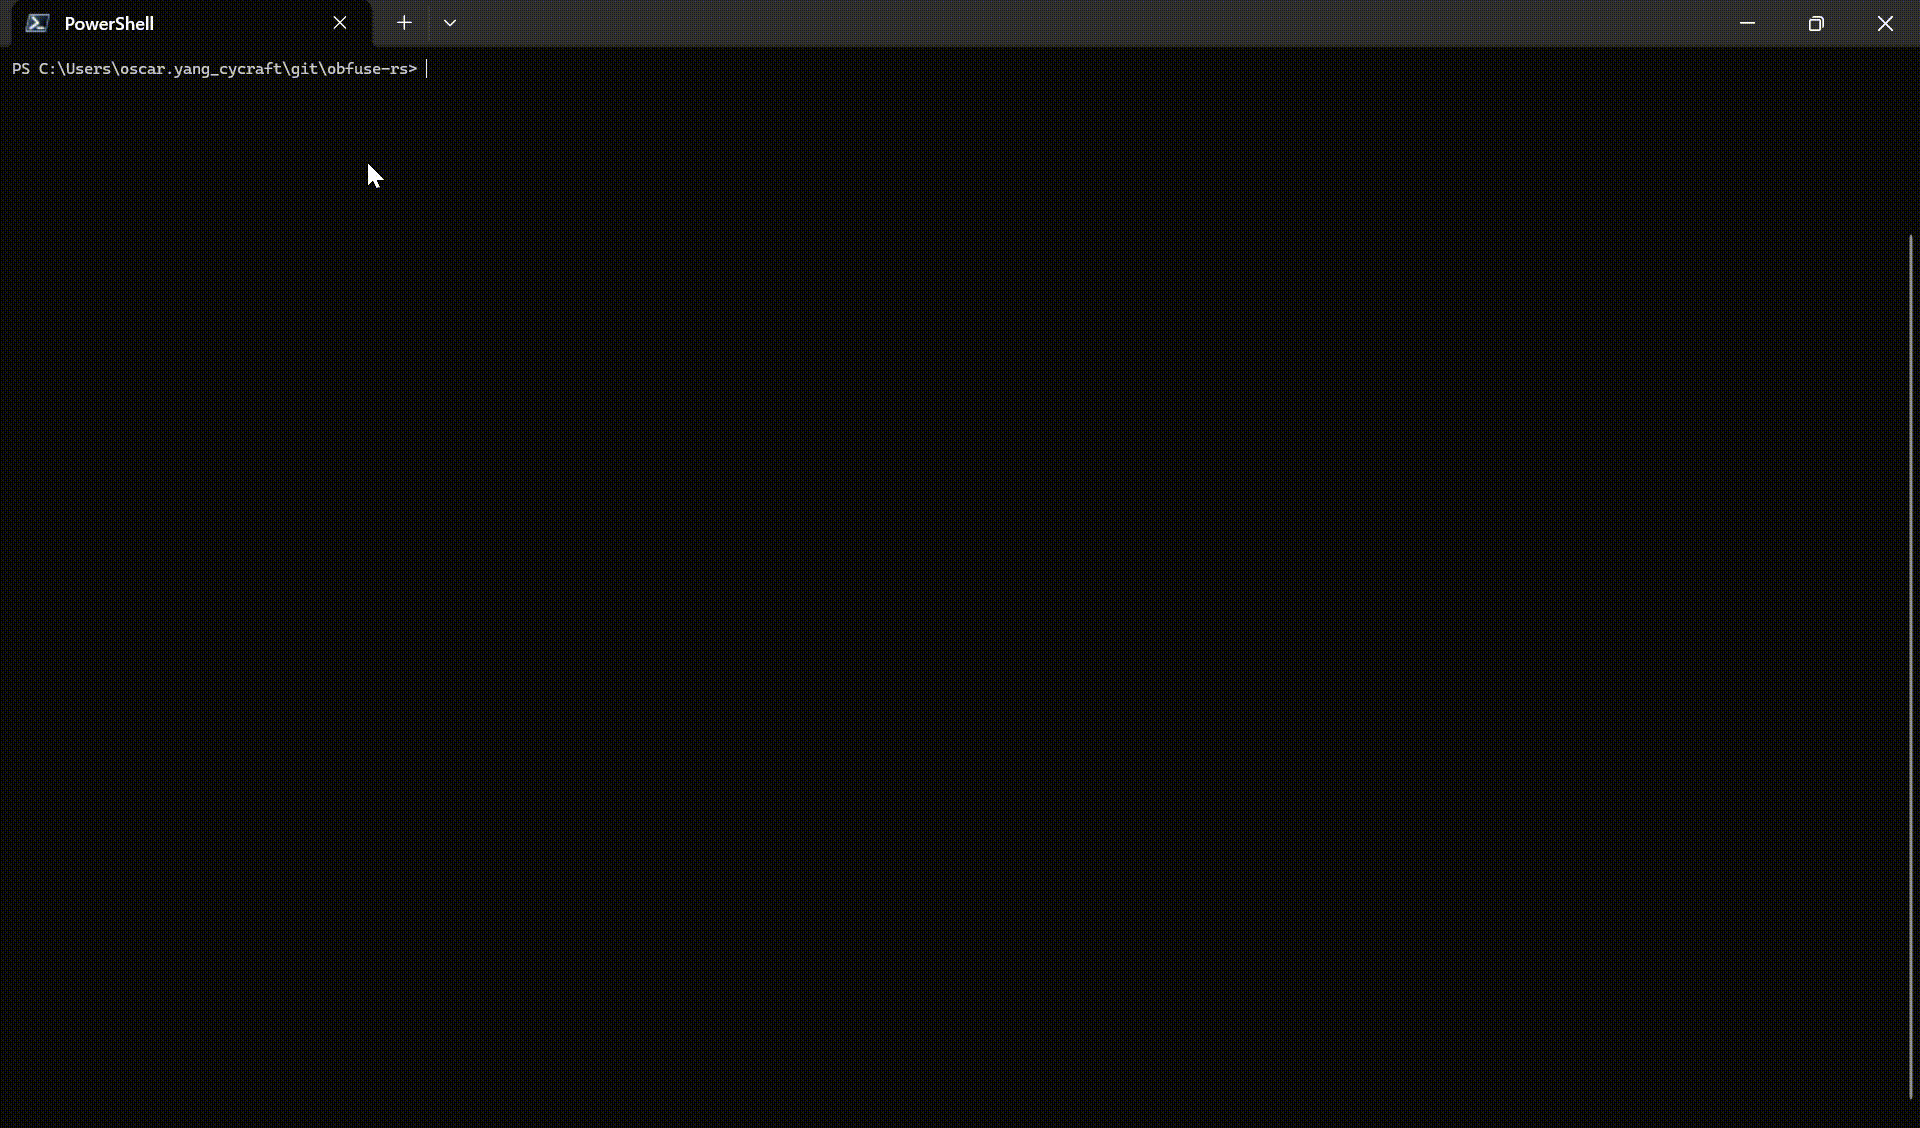Expand the new tab profiles dropdown chevron
Image resolution: width=1920 pixels, height=1128 pixels.
(x=450, y=23)
